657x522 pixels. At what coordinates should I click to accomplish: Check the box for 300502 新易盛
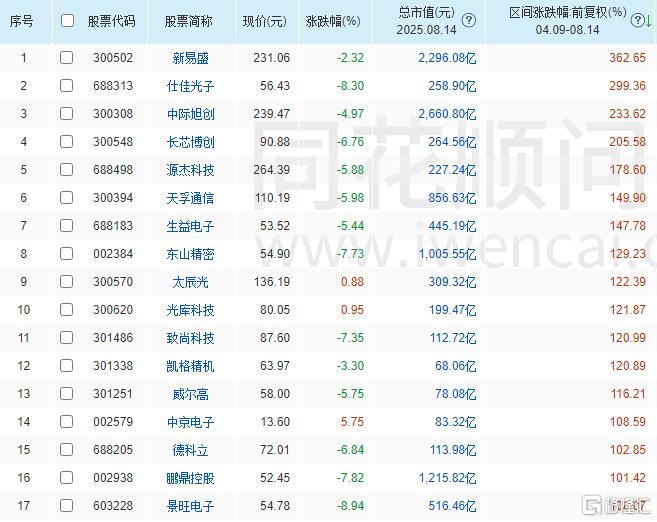(66, 57)
